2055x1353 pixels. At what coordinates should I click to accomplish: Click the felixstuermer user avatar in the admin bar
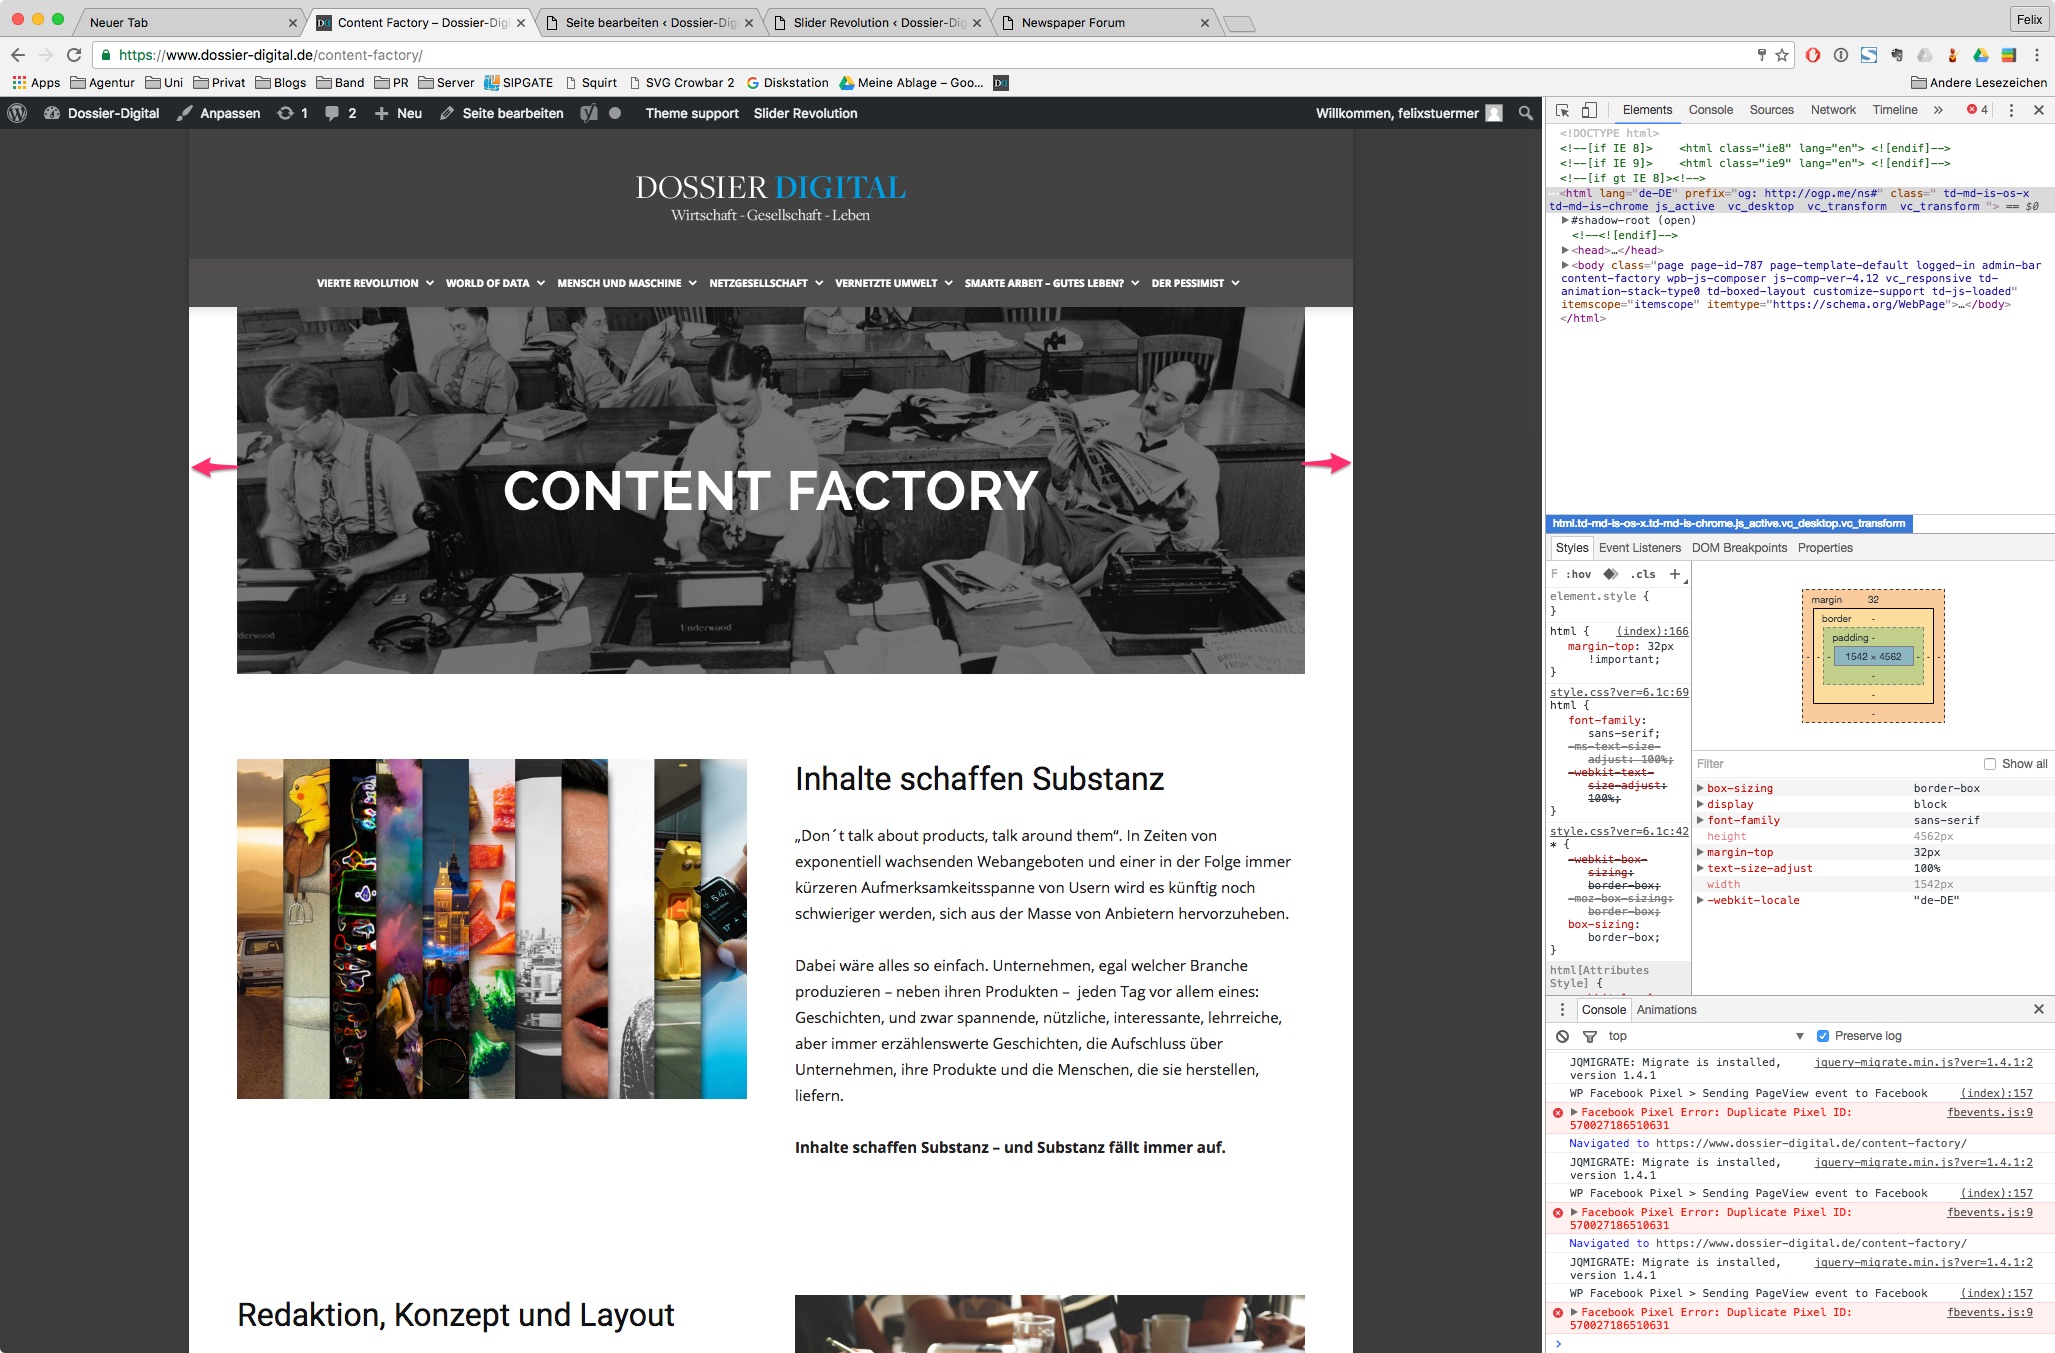point(1494,113)
